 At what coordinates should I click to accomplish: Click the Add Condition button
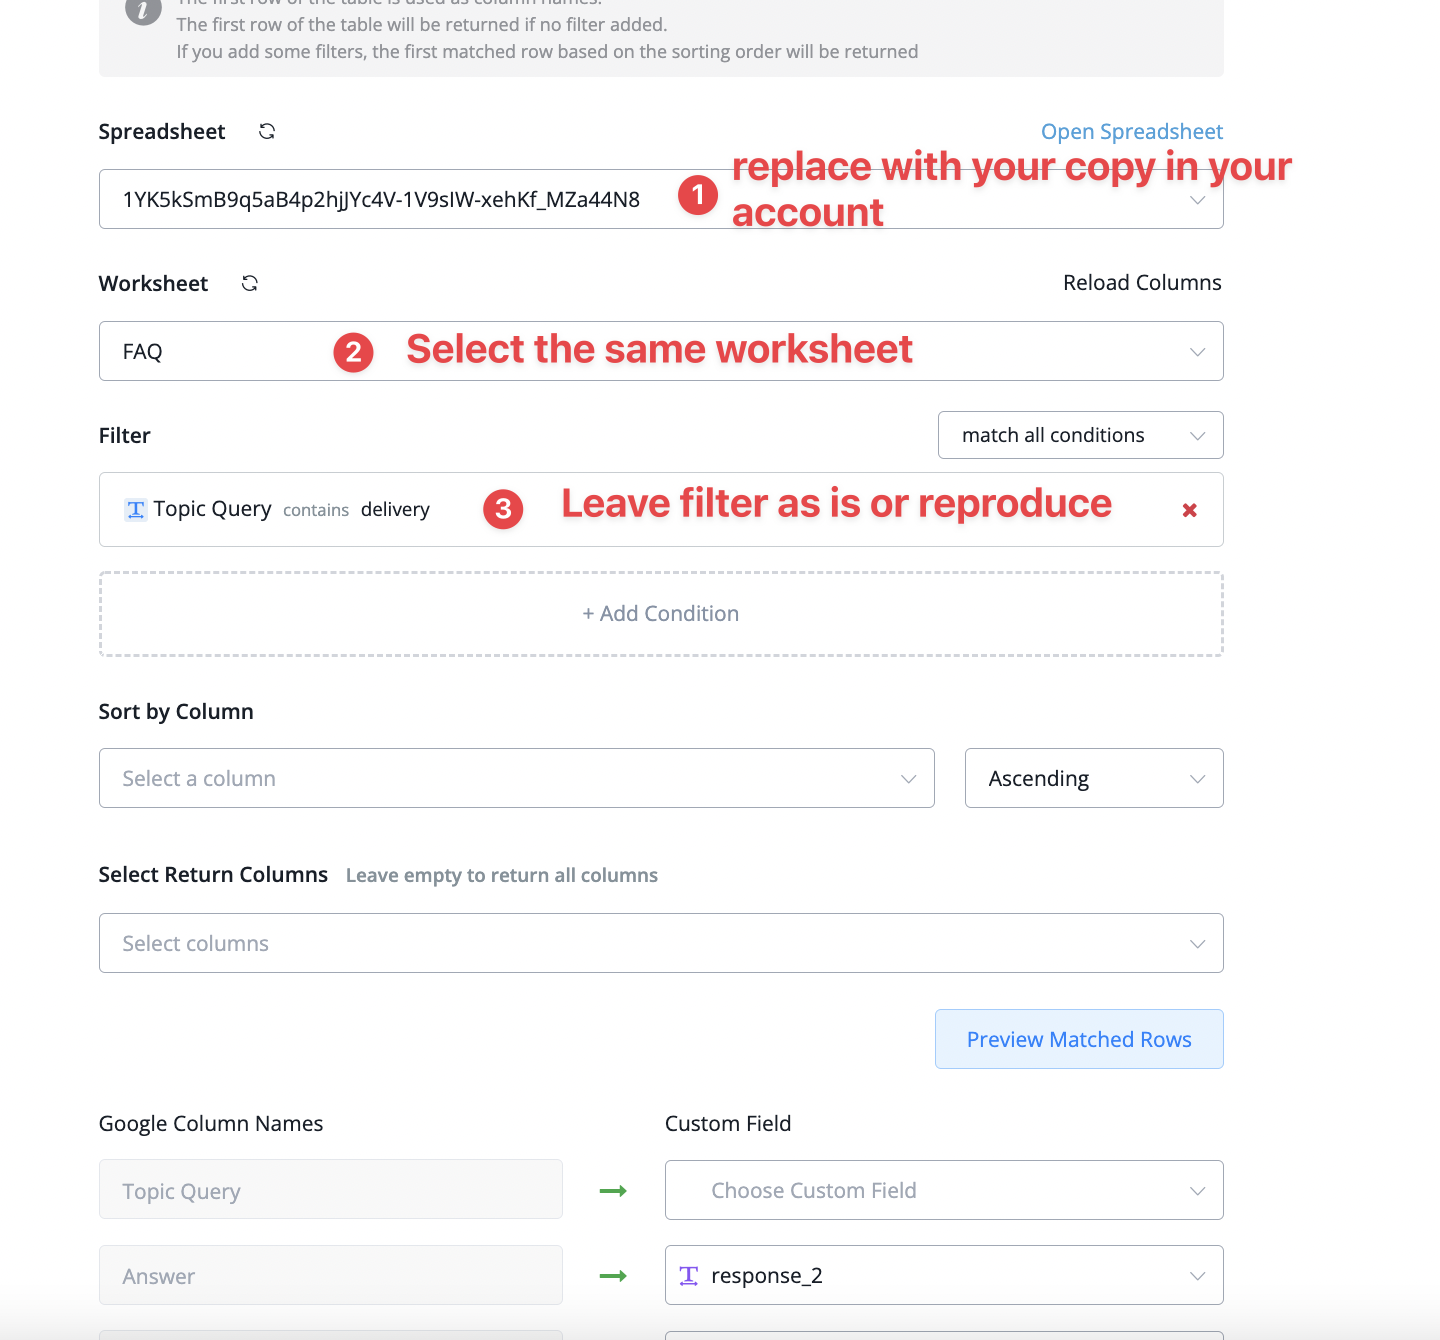tap(661, 614)
